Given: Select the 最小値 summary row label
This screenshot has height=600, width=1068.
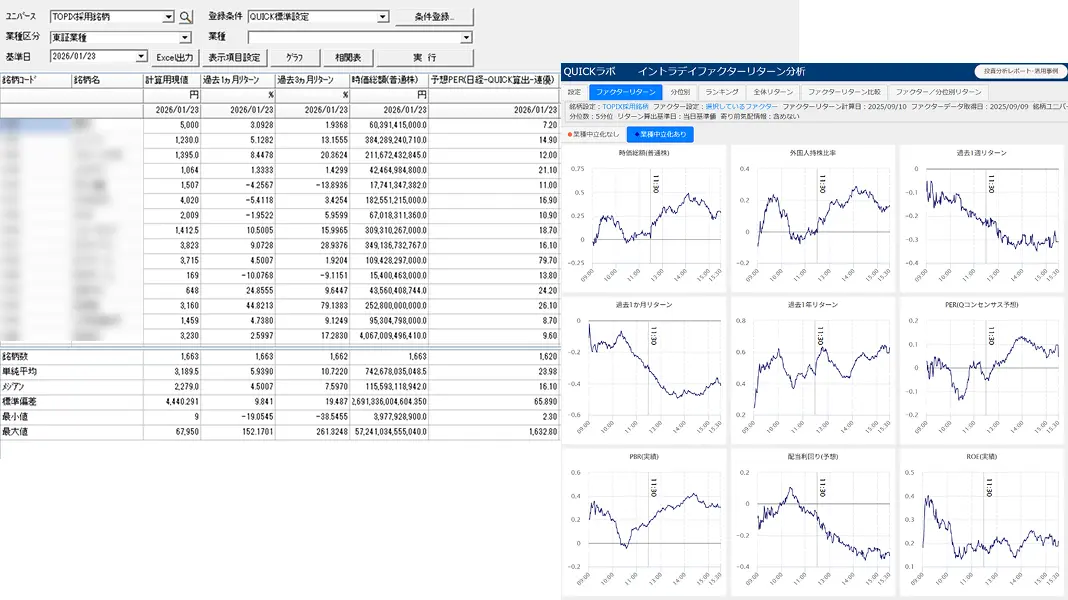Looking at the screenshot, I should (15, 416).
